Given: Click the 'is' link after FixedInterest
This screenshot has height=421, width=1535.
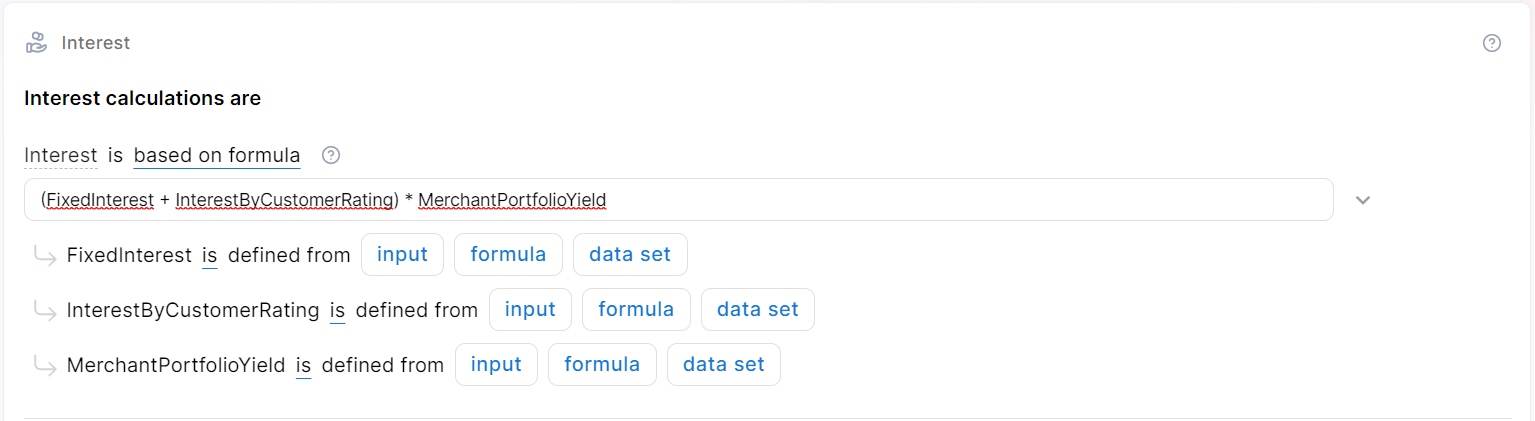Looking at the screenshot, I should click(210, 255).
